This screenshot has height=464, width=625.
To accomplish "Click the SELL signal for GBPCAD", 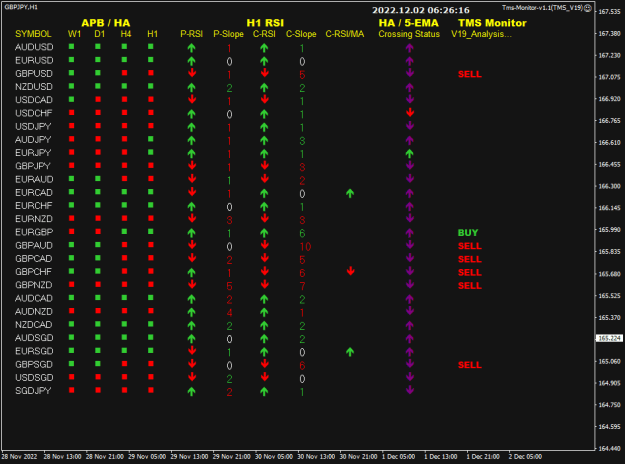I will pyautogui.click(x=470, y=259).
